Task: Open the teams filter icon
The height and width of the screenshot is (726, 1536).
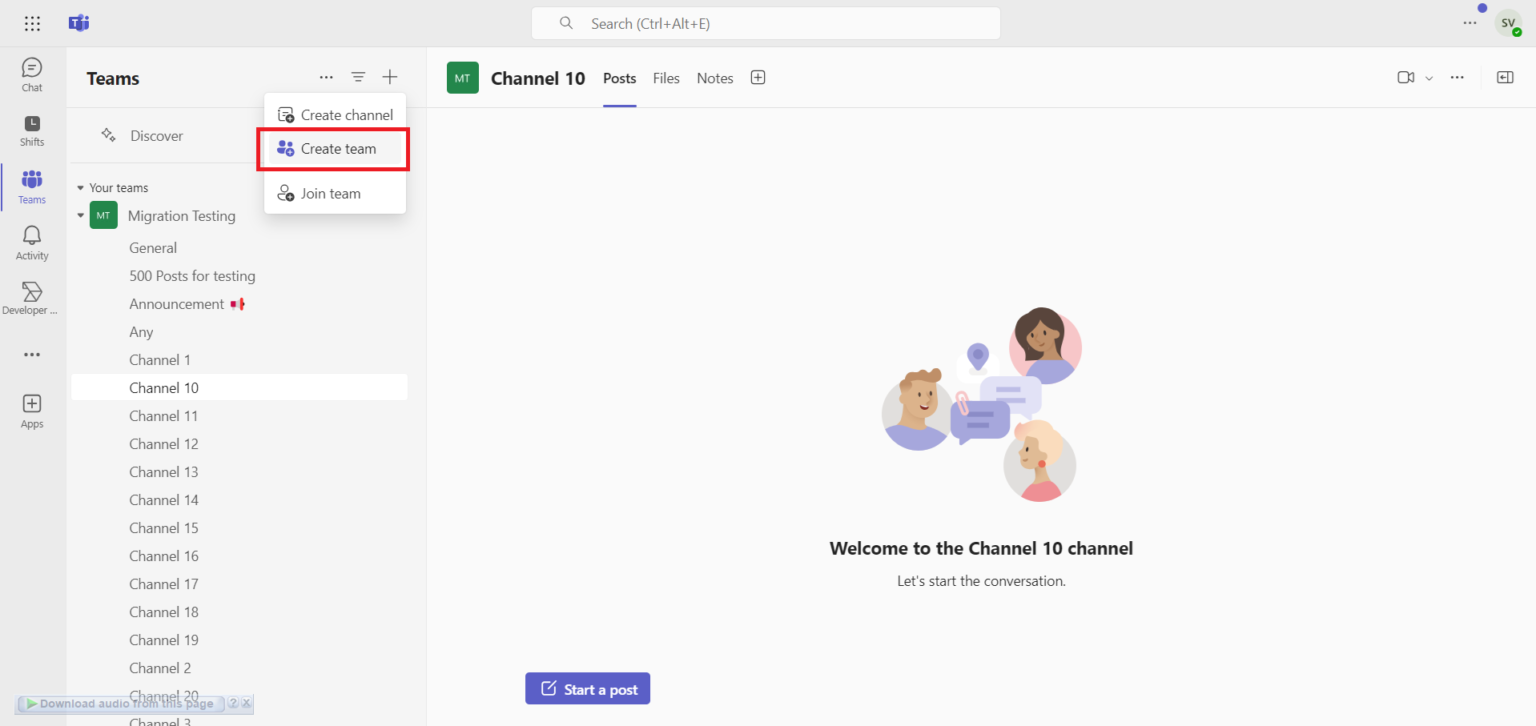Action: (358, 76)
